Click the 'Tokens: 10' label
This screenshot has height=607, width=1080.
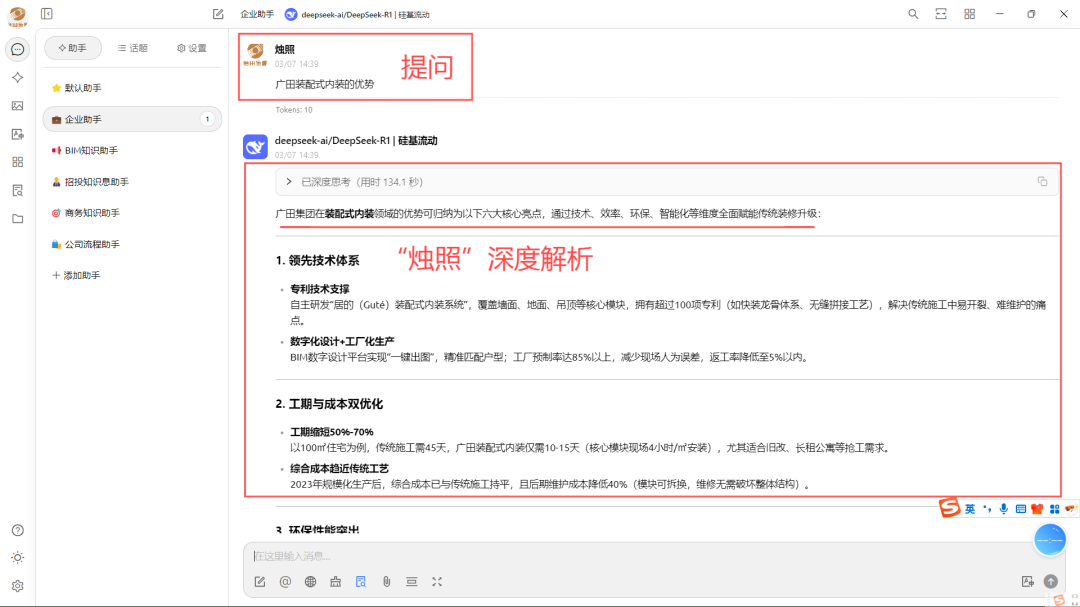coord(293,110)
